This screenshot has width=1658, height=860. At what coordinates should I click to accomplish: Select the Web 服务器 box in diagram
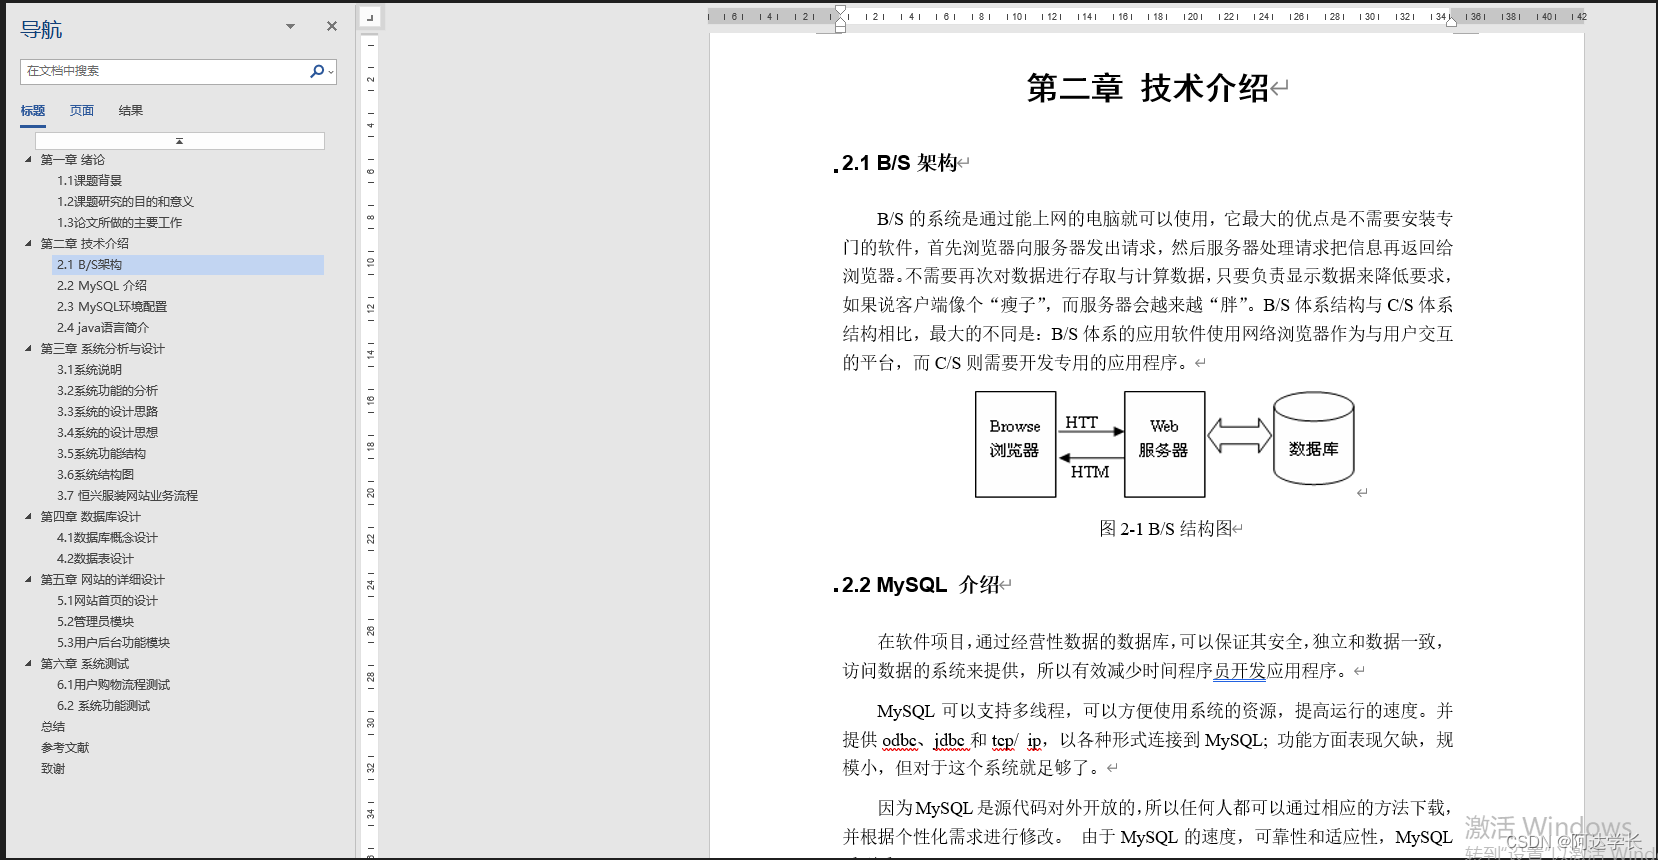pos(1164,444)
